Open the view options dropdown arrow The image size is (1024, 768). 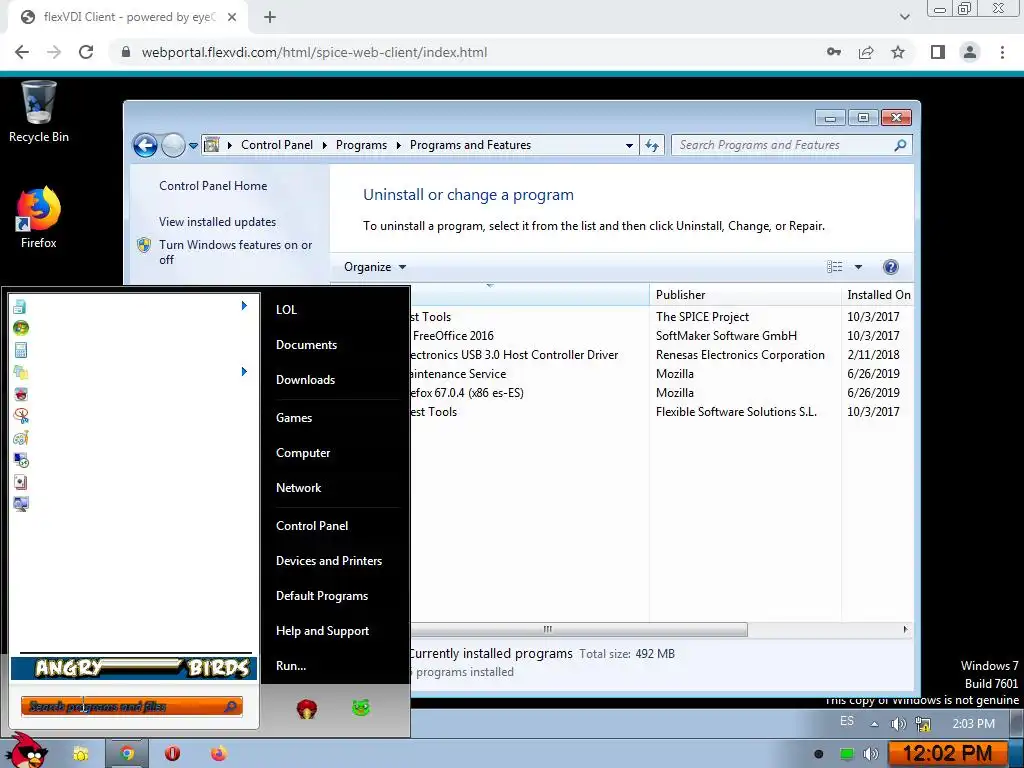(x=858, y=266)
